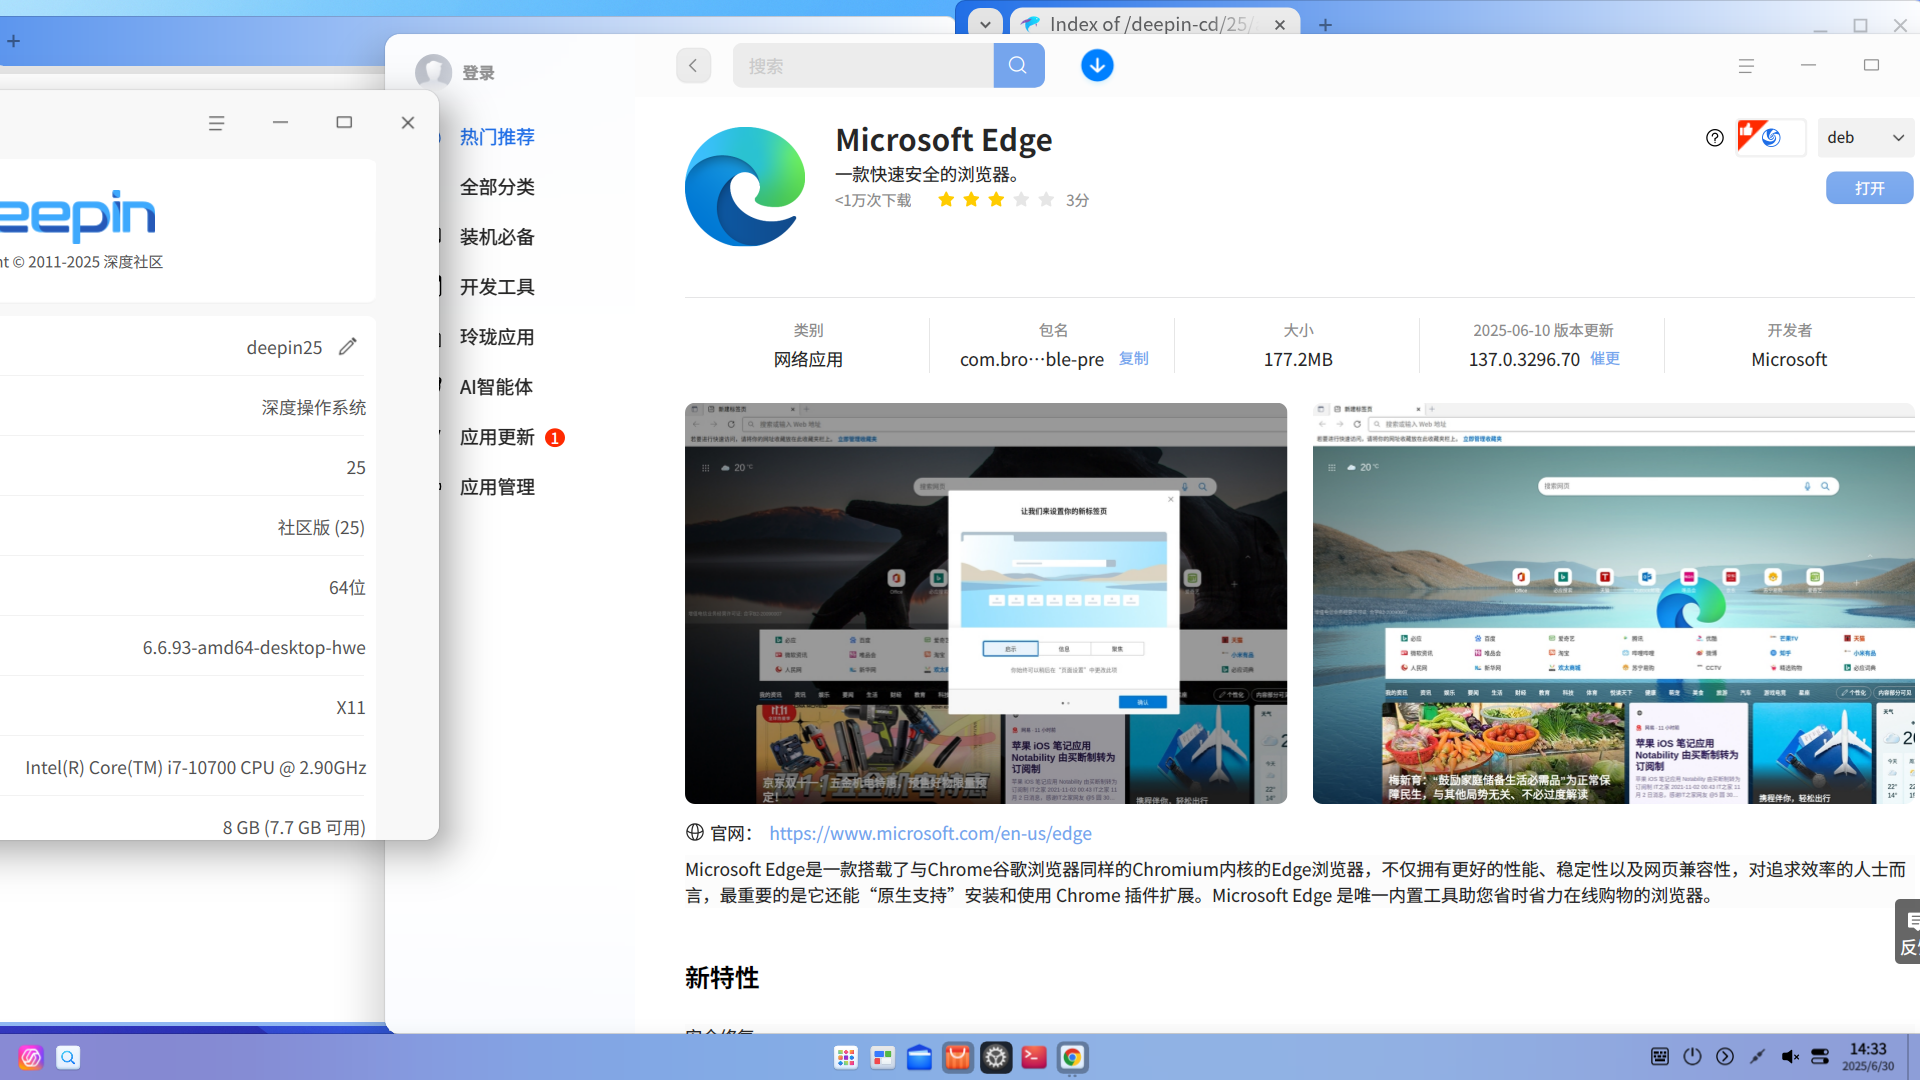The image size is (1920, 1080).
Task: Open a new tab with the browser plus button
Action: 1325,24
